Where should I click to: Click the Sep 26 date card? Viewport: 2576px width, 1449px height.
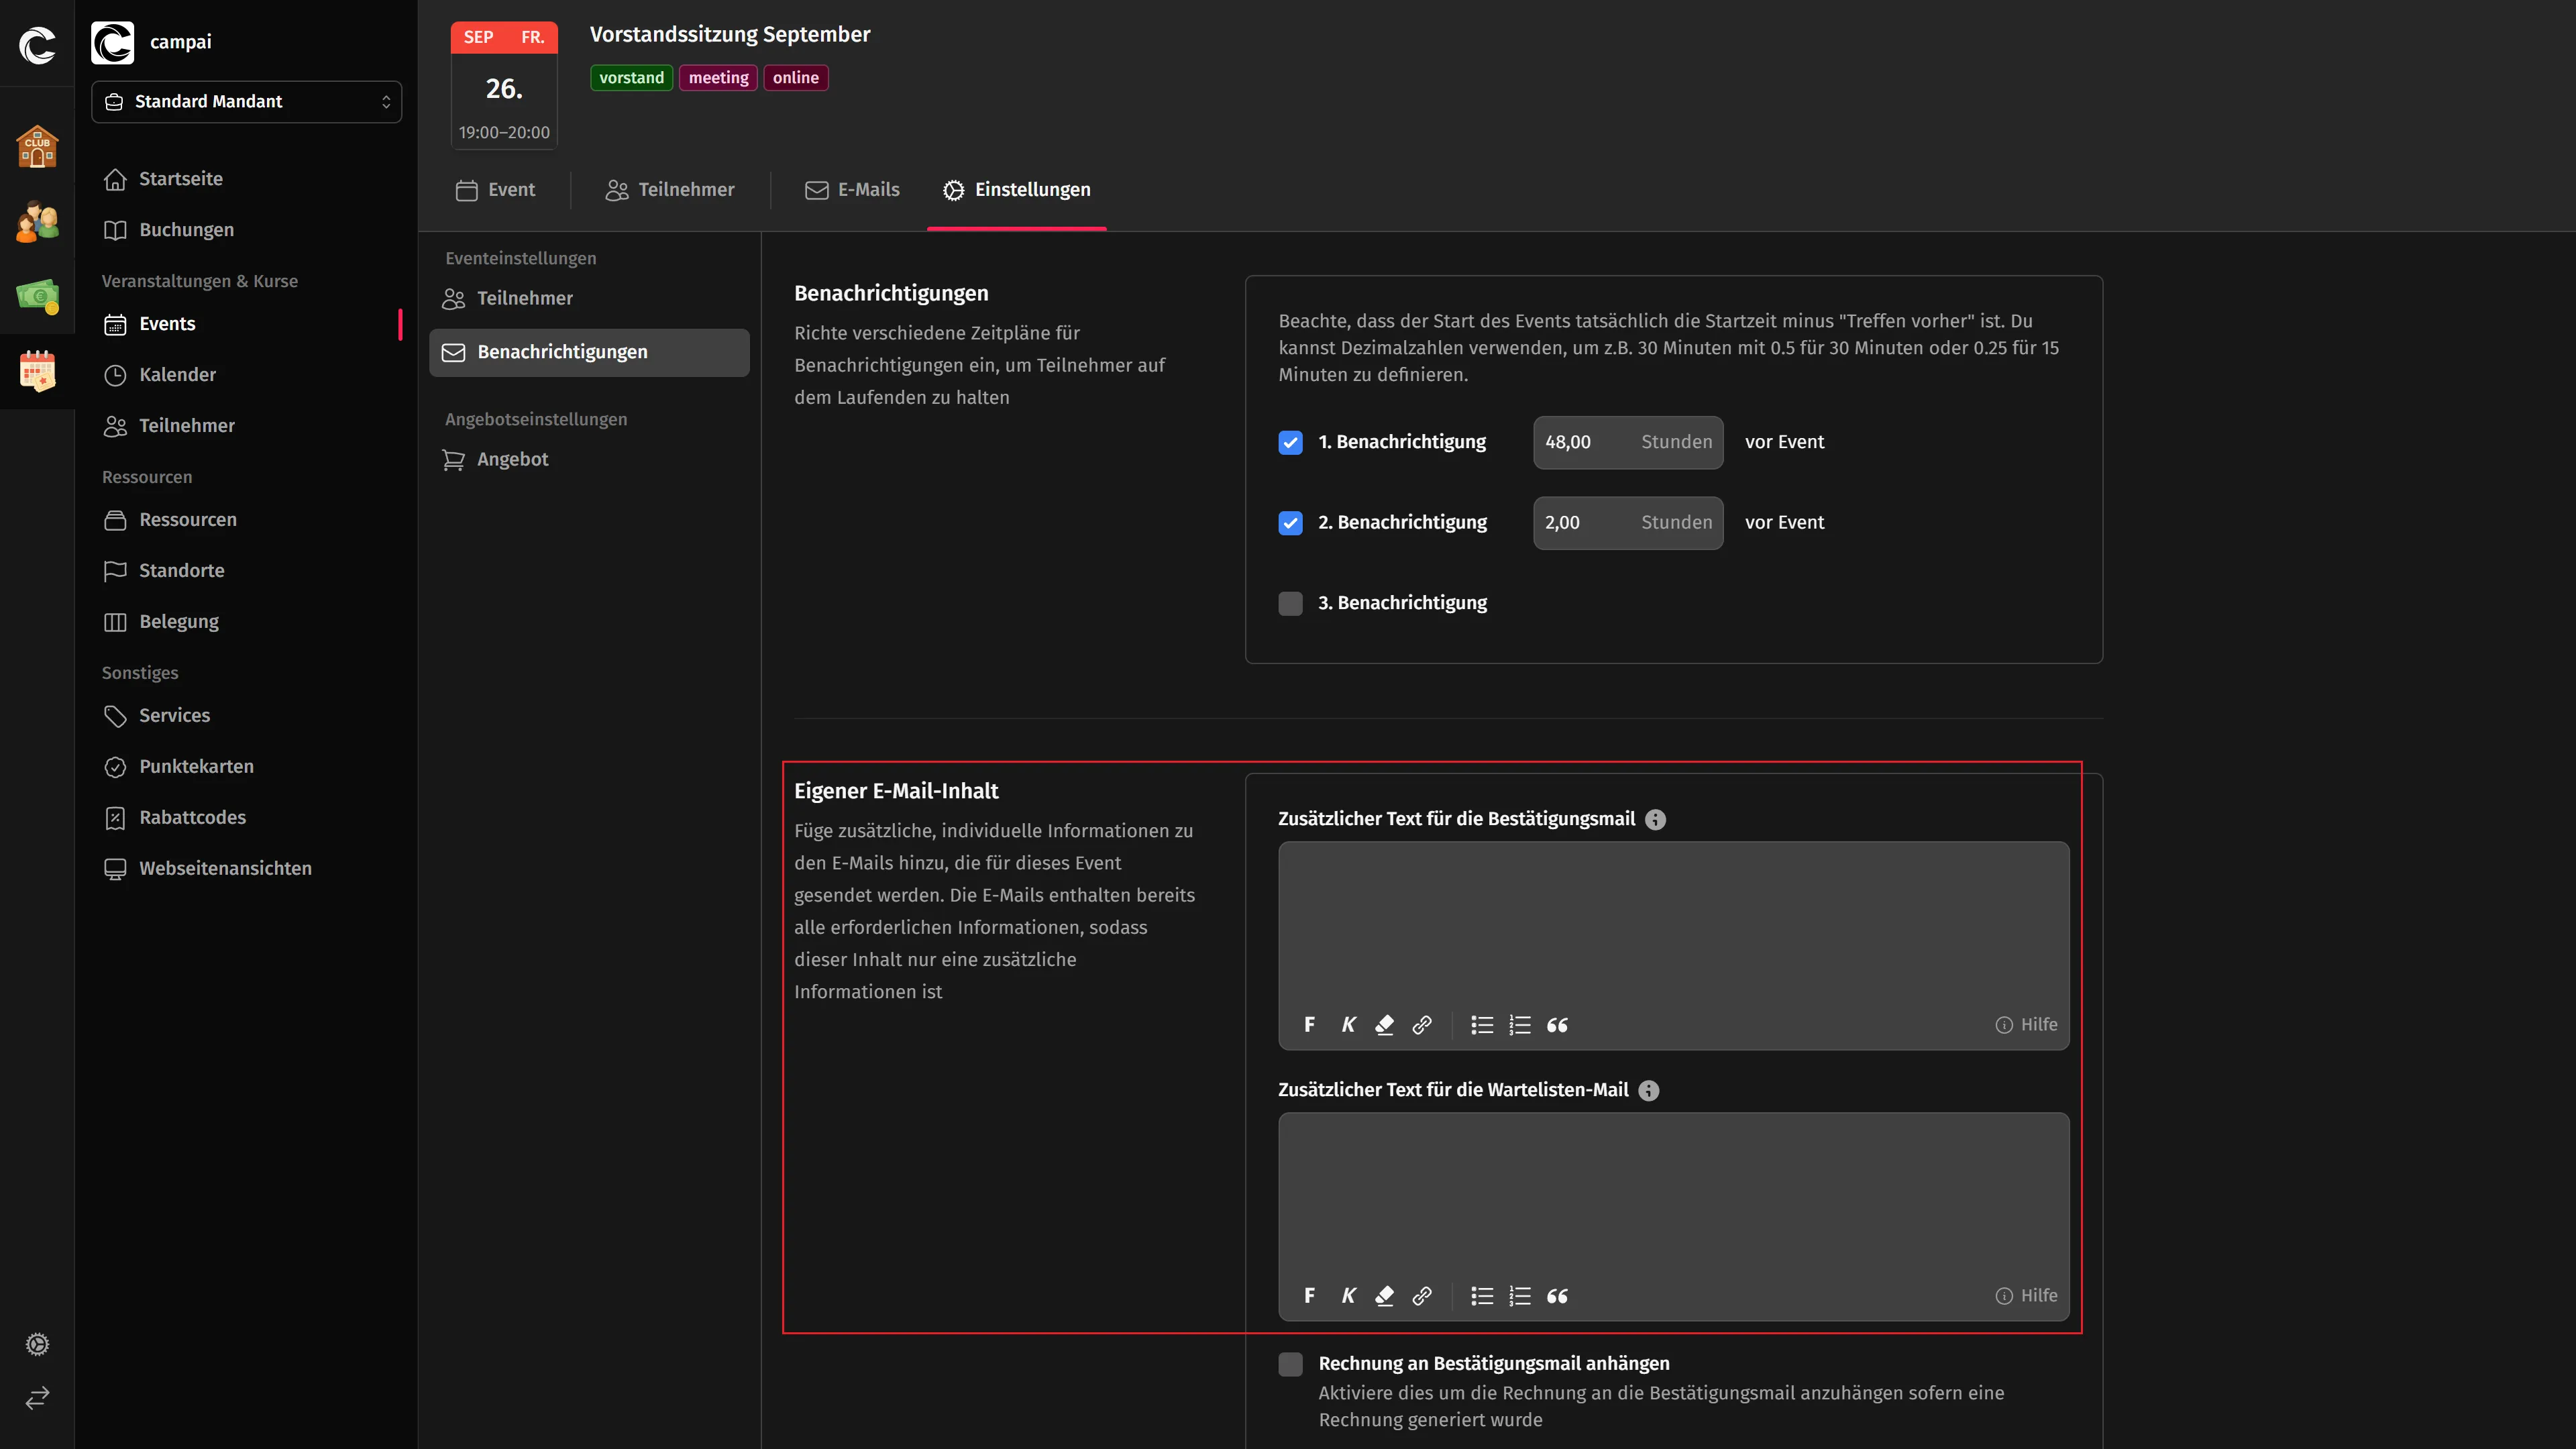504,86
